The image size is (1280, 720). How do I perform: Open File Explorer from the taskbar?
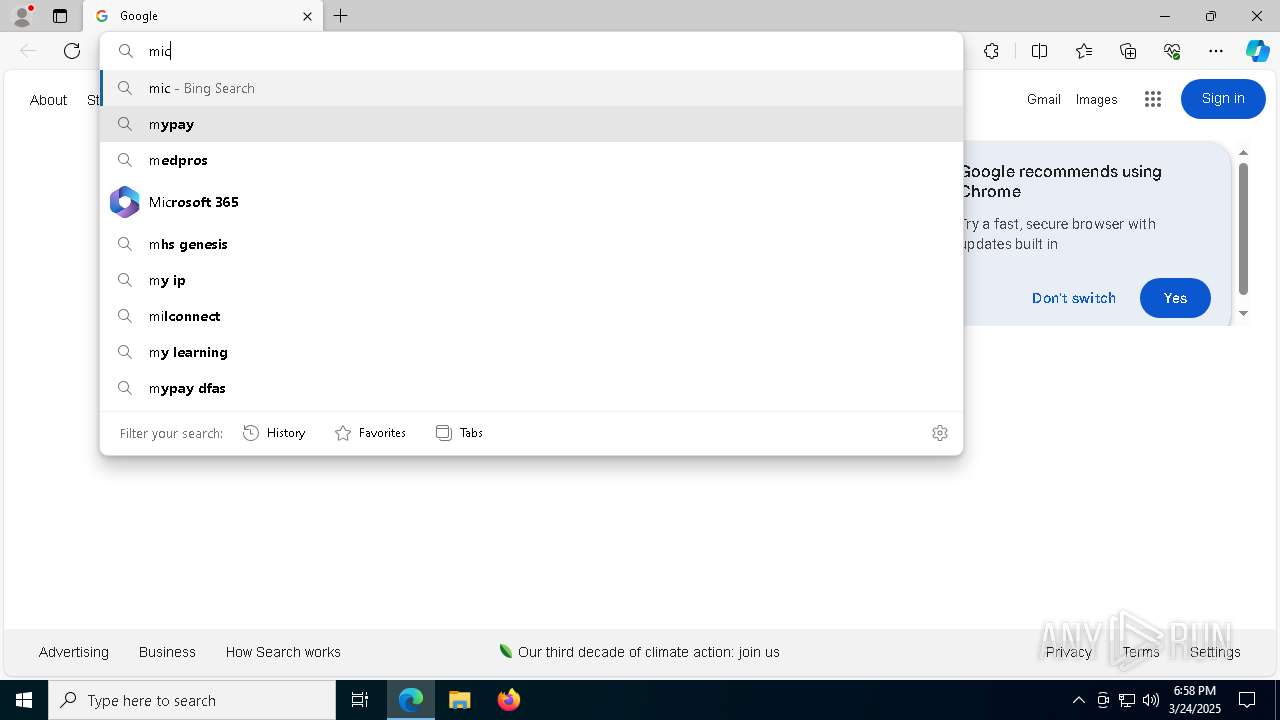click(459, 700)
